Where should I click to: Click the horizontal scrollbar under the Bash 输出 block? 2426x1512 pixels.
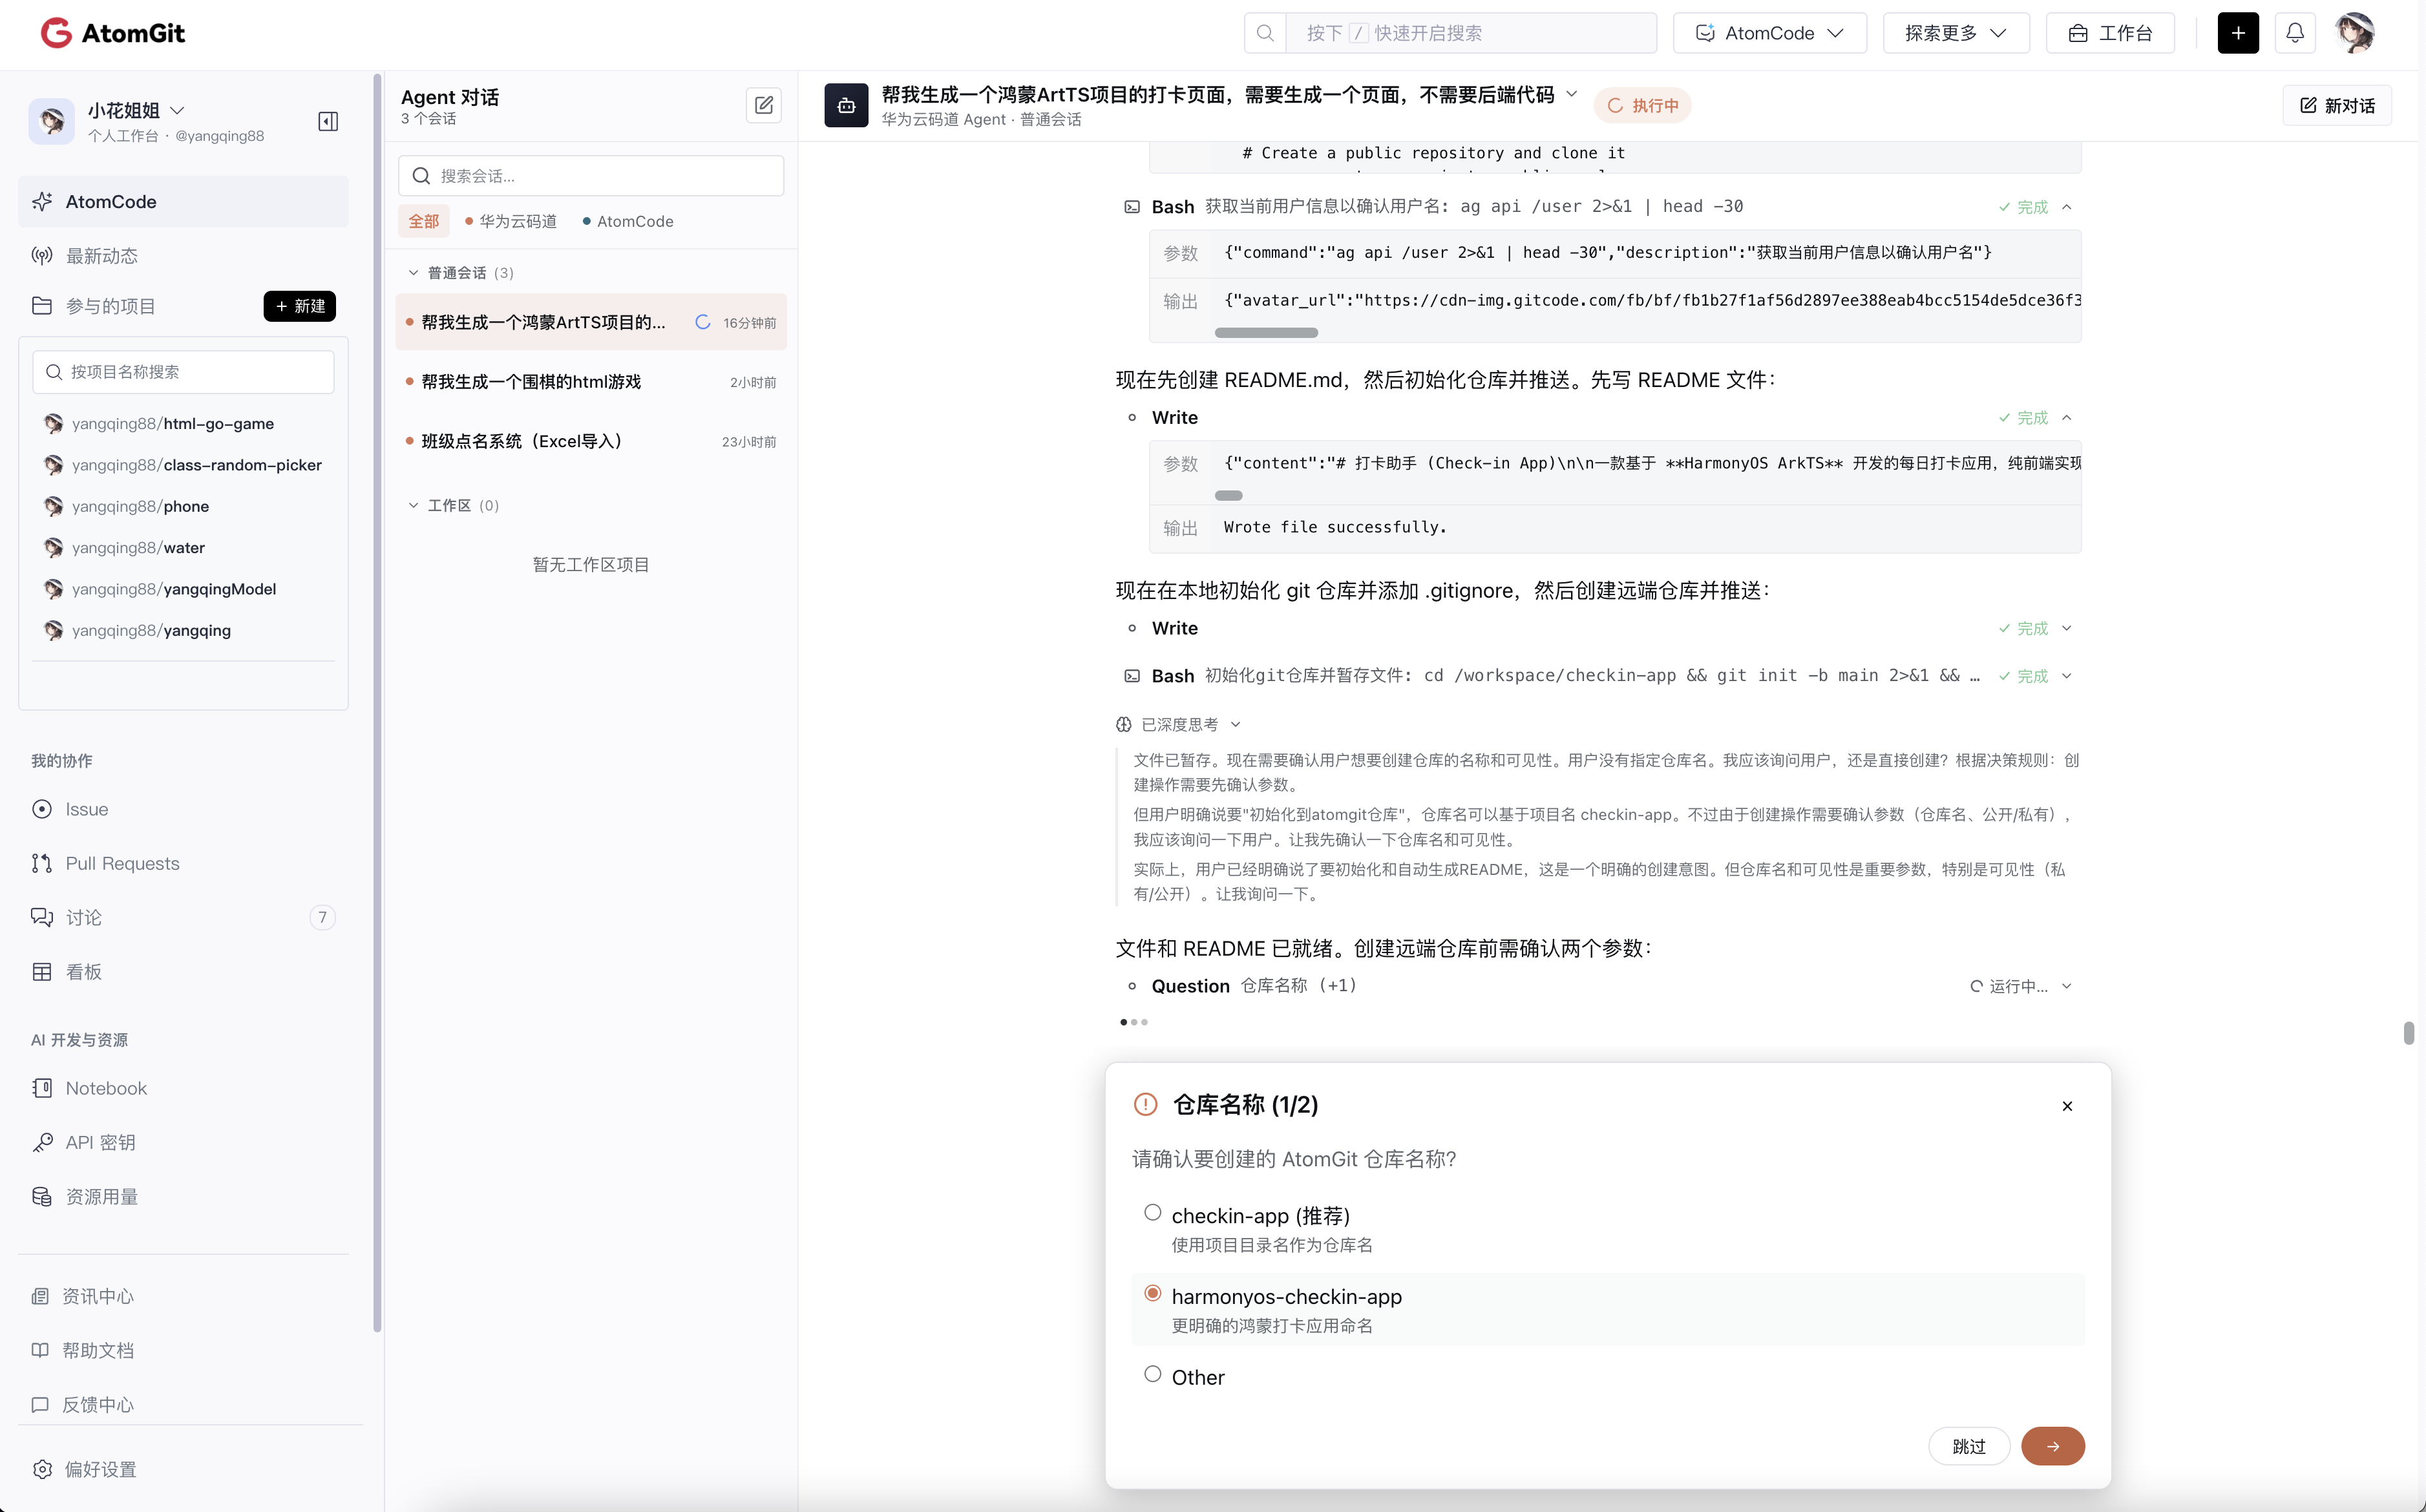point(1266,332)
